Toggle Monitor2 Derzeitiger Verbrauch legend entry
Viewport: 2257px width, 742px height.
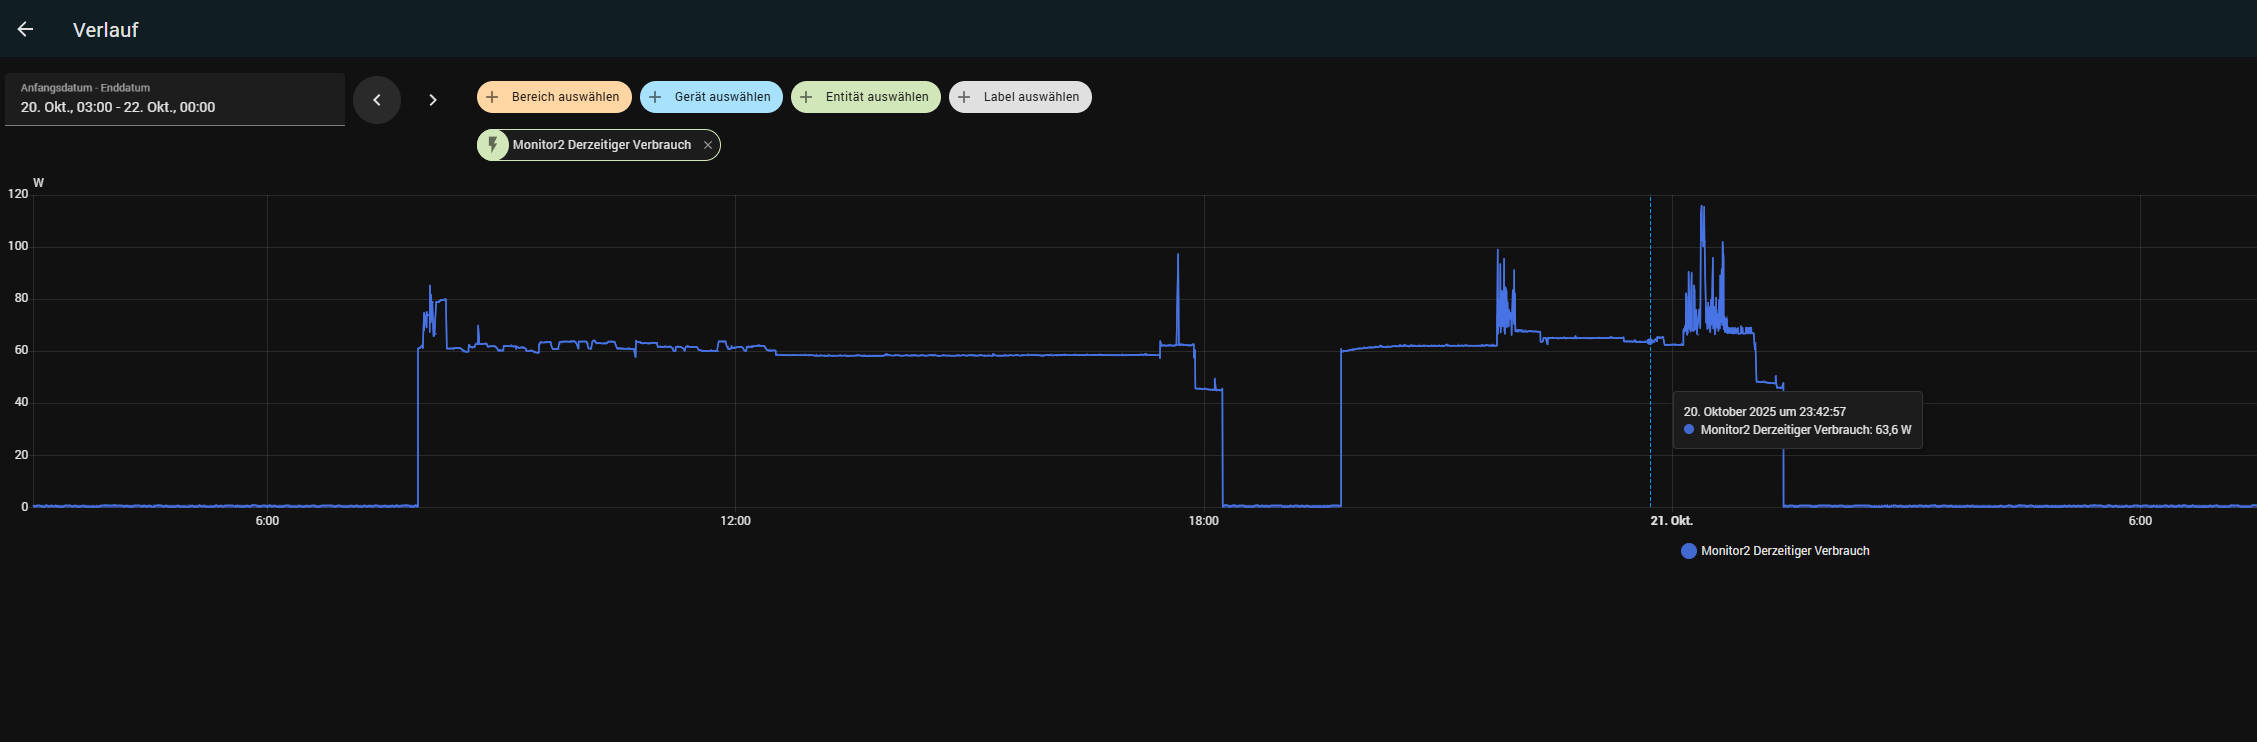(x=1775, y=551)
